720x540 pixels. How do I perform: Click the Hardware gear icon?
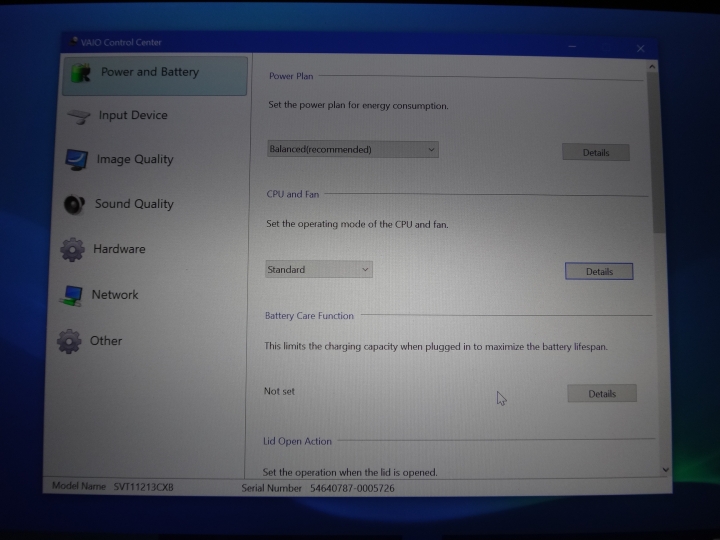pyautogui.click(x=73, y=250)
